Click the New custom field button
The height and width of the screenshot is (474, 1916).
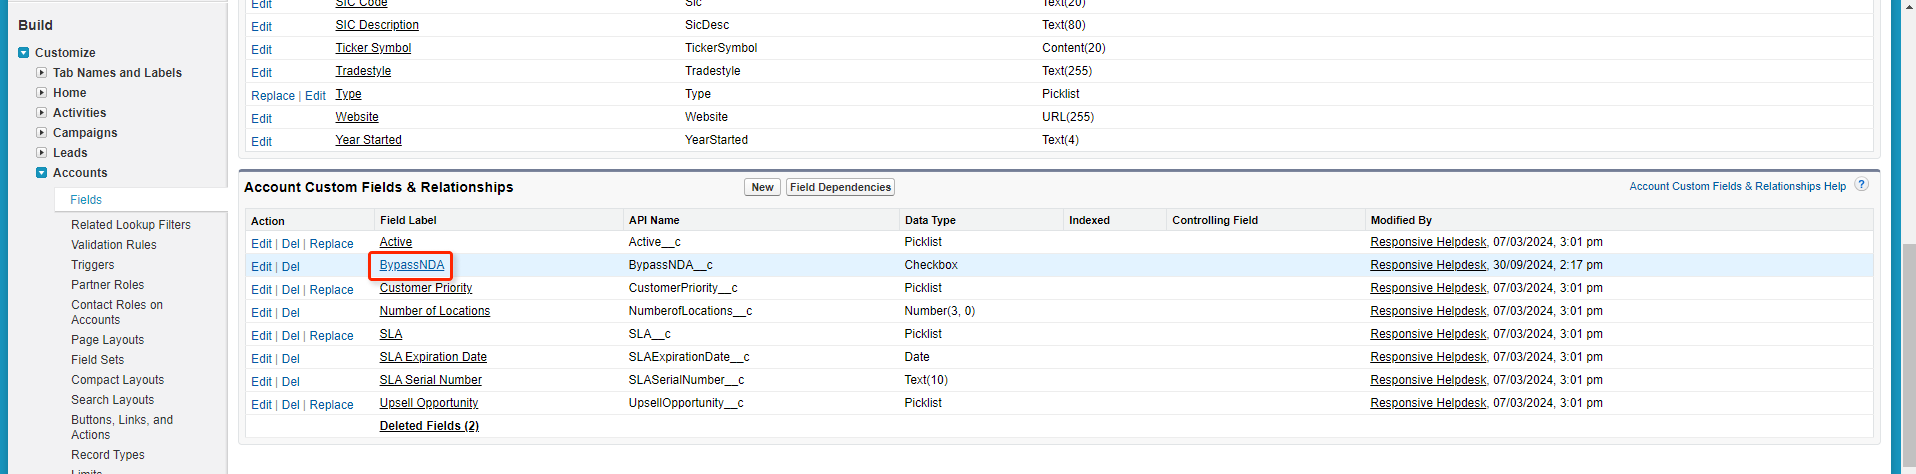tap(762, 187)
